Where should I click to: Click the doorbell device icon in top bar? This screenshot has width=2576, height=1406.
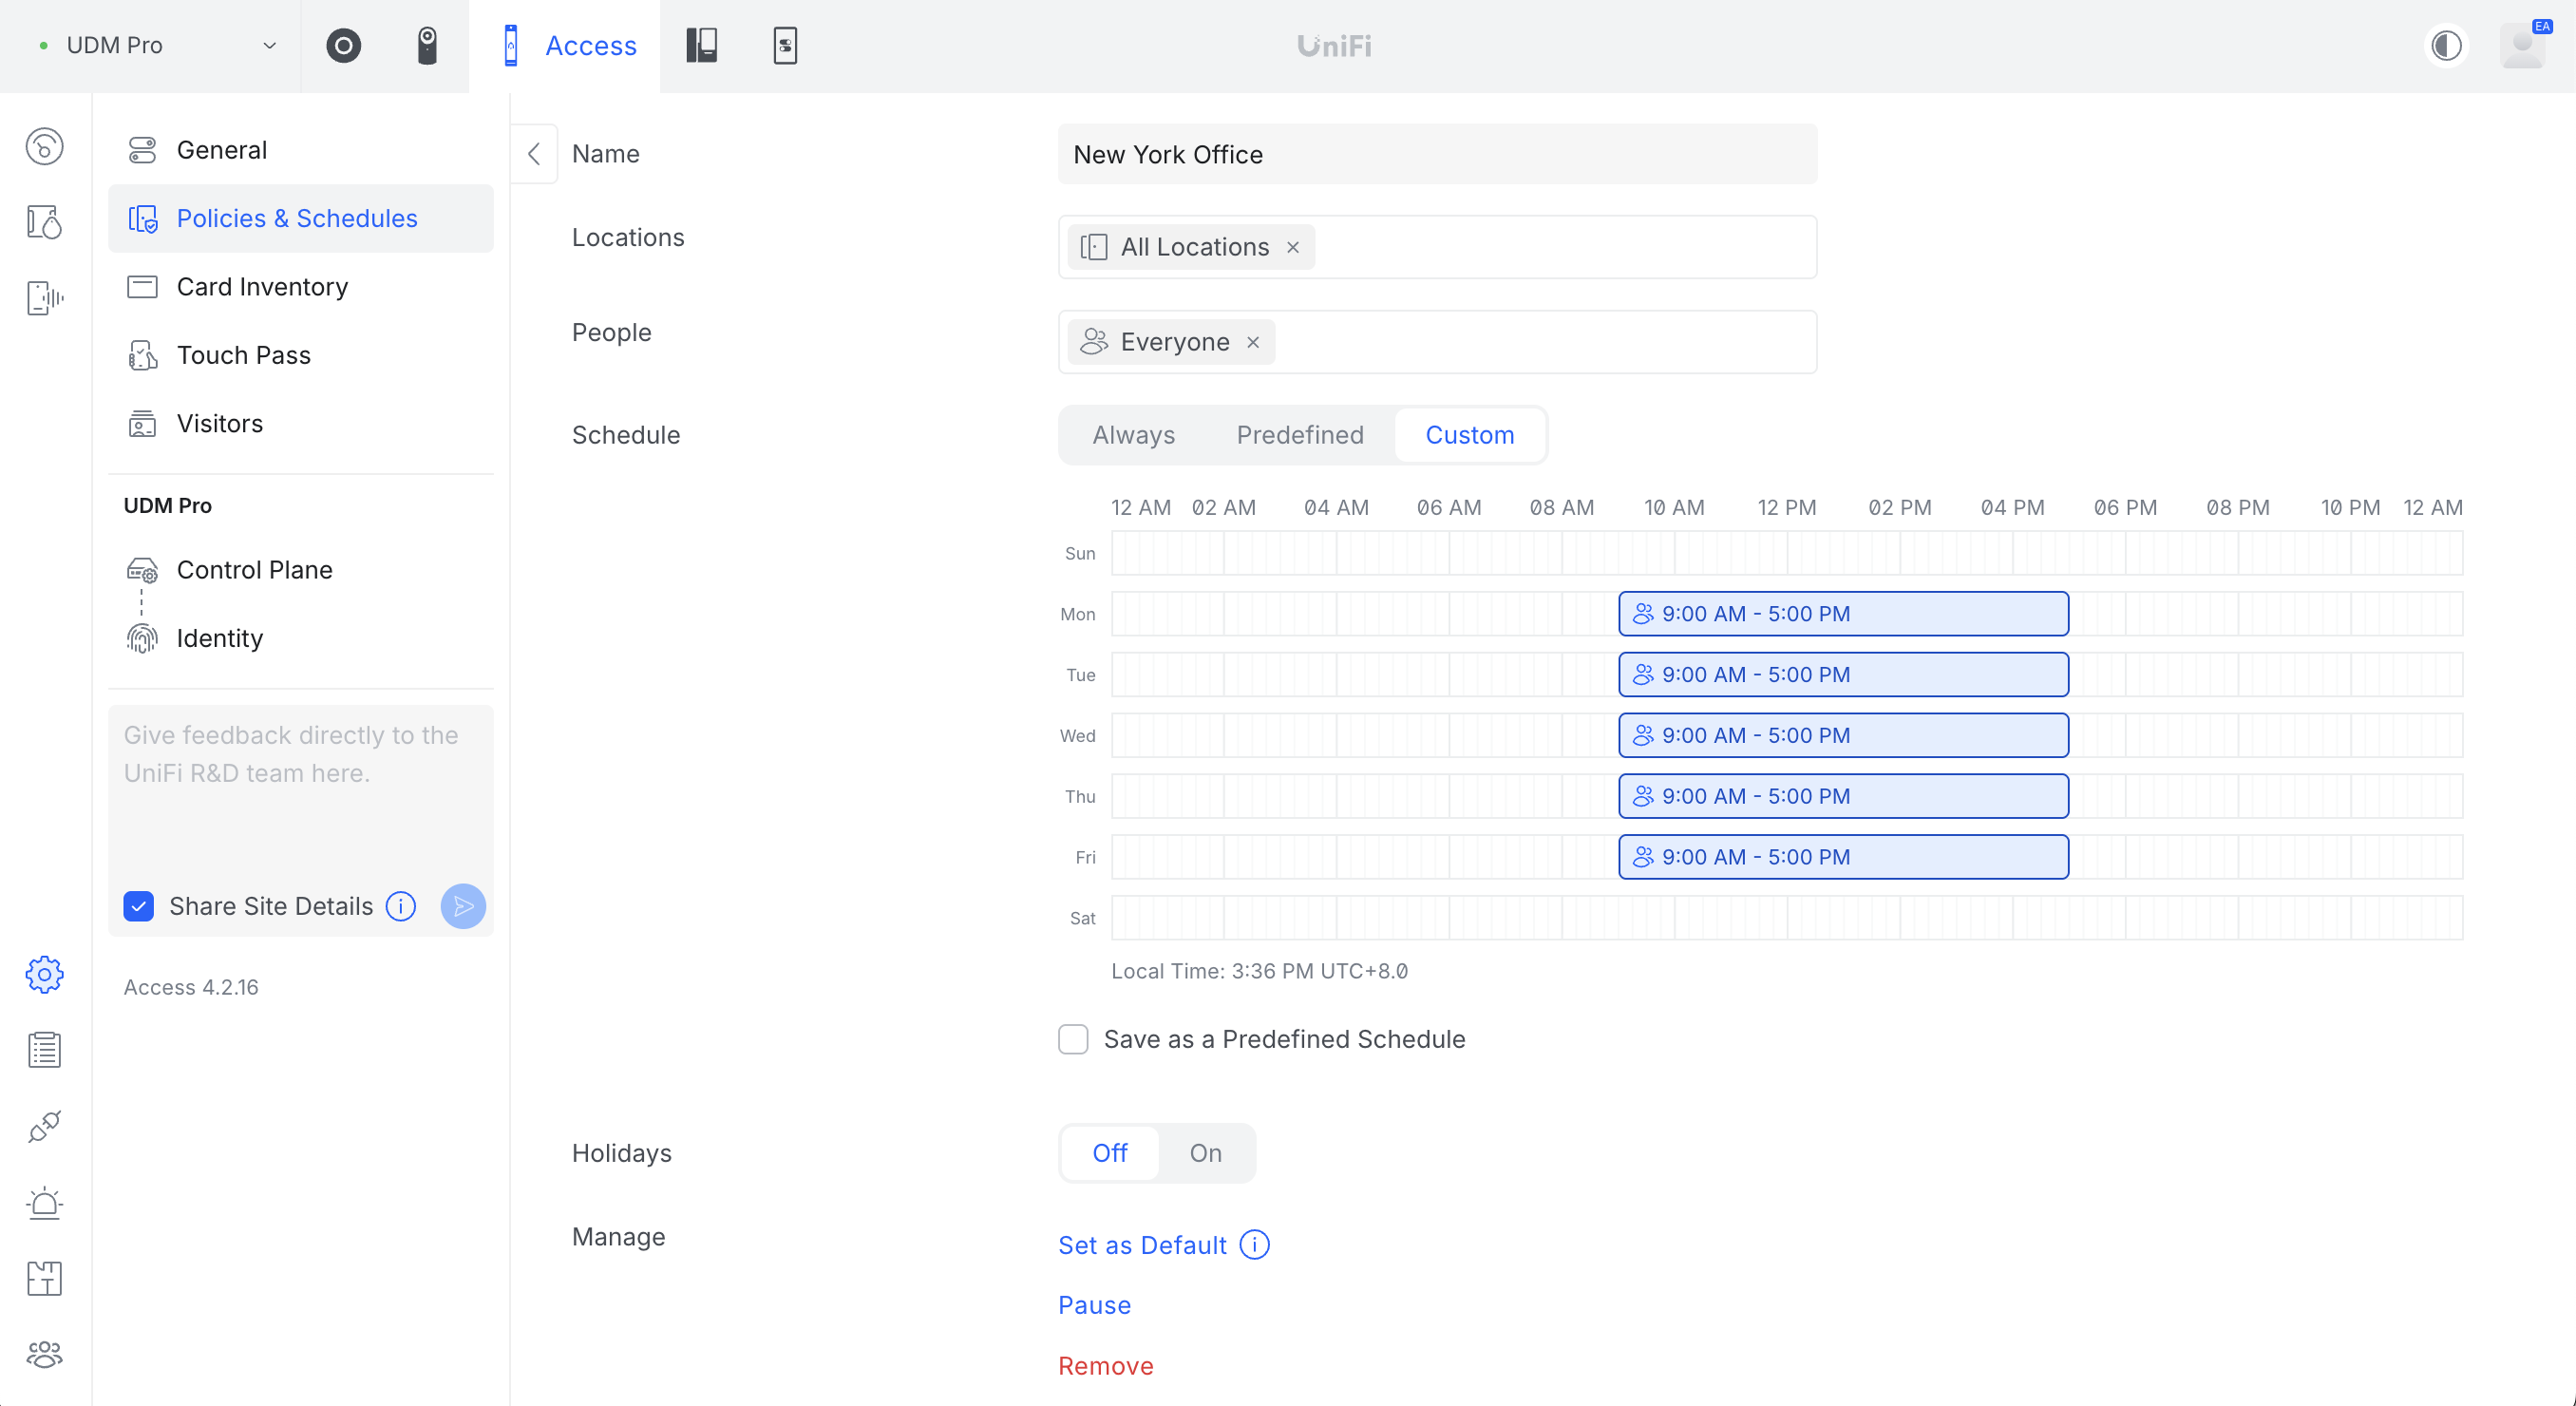coord(427,46)
